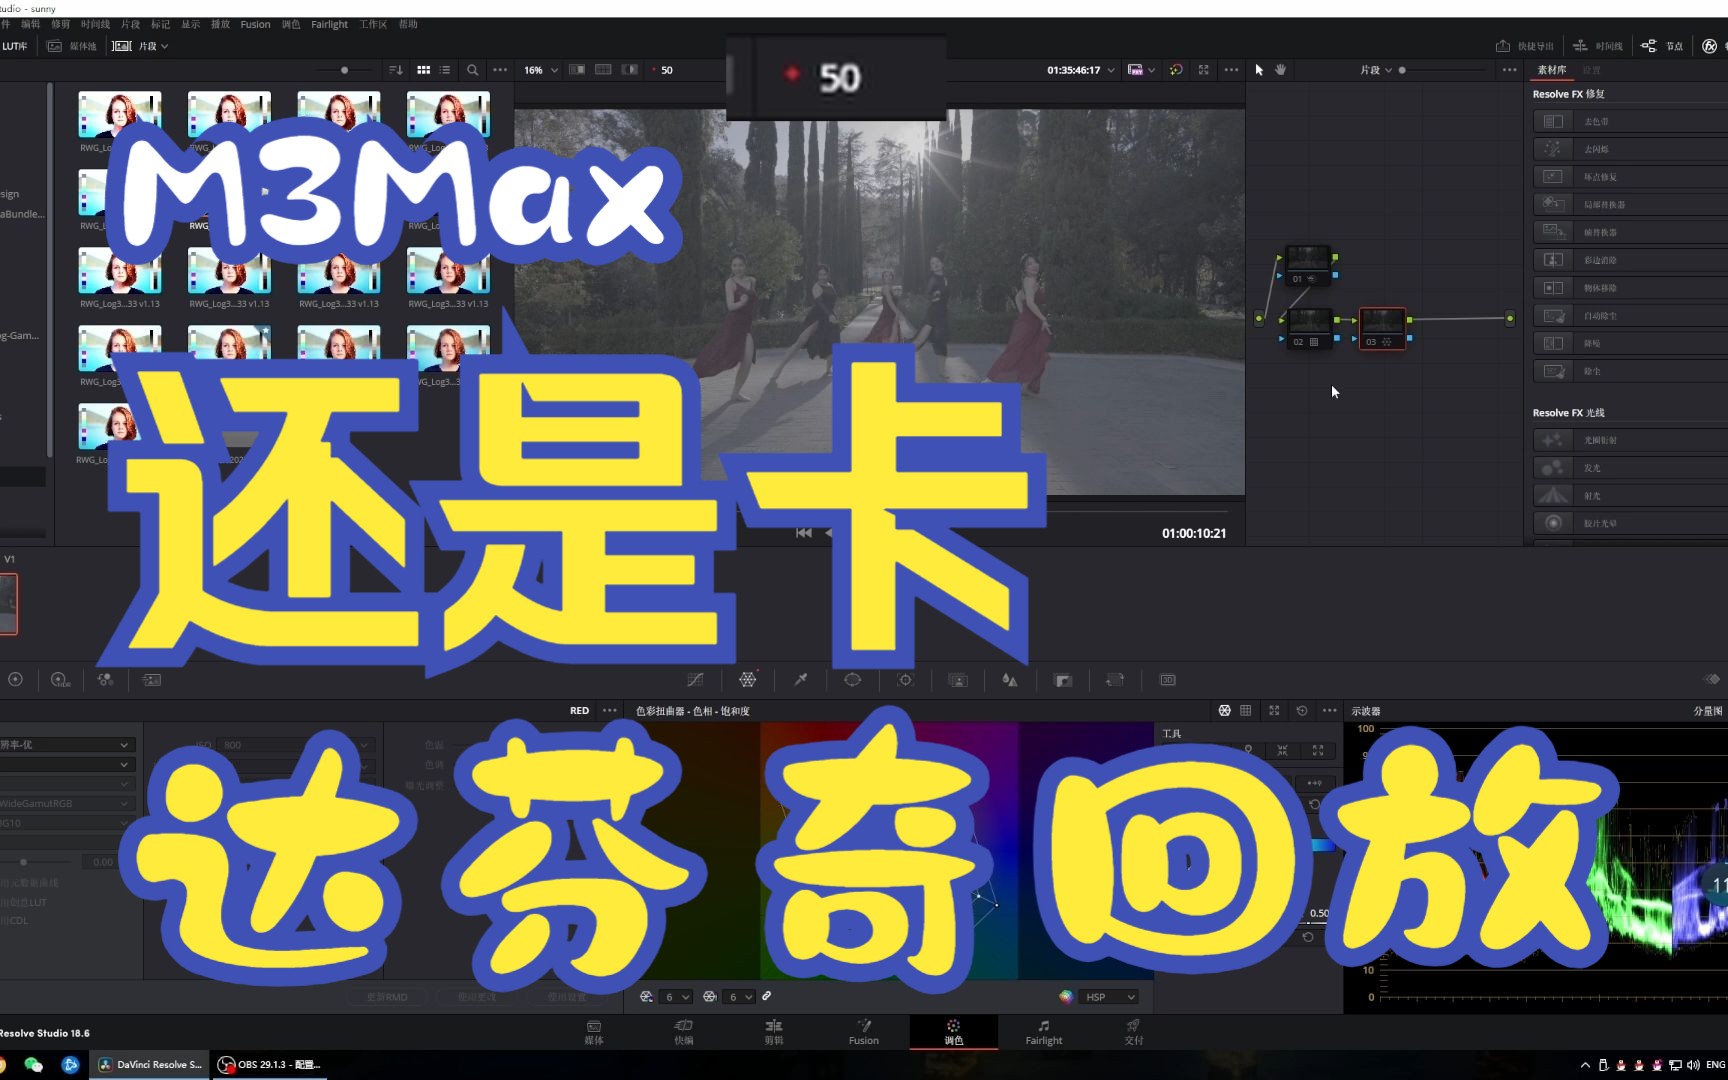Viewport: 1728px width, 1080px height.
Task: Open the 16% viewer zoom dropdown
Action: tap(541, 70)
